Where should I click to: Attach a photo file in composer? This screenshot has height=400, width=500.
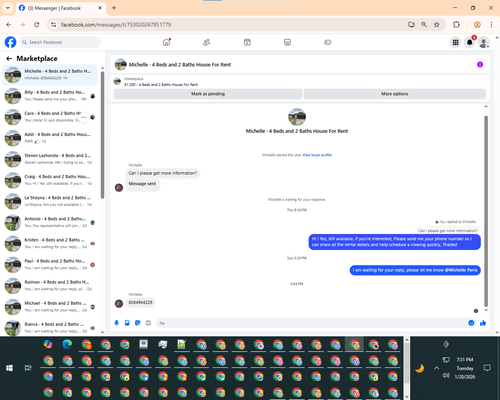pos(127,323)
